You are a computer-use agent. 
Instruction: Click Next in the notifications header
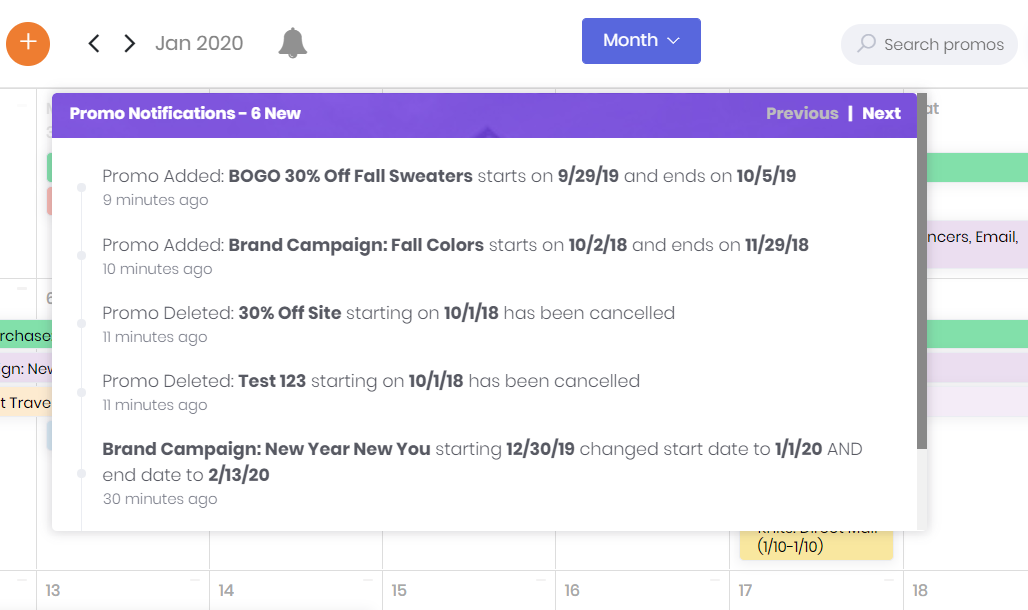[x=881, y=113]
